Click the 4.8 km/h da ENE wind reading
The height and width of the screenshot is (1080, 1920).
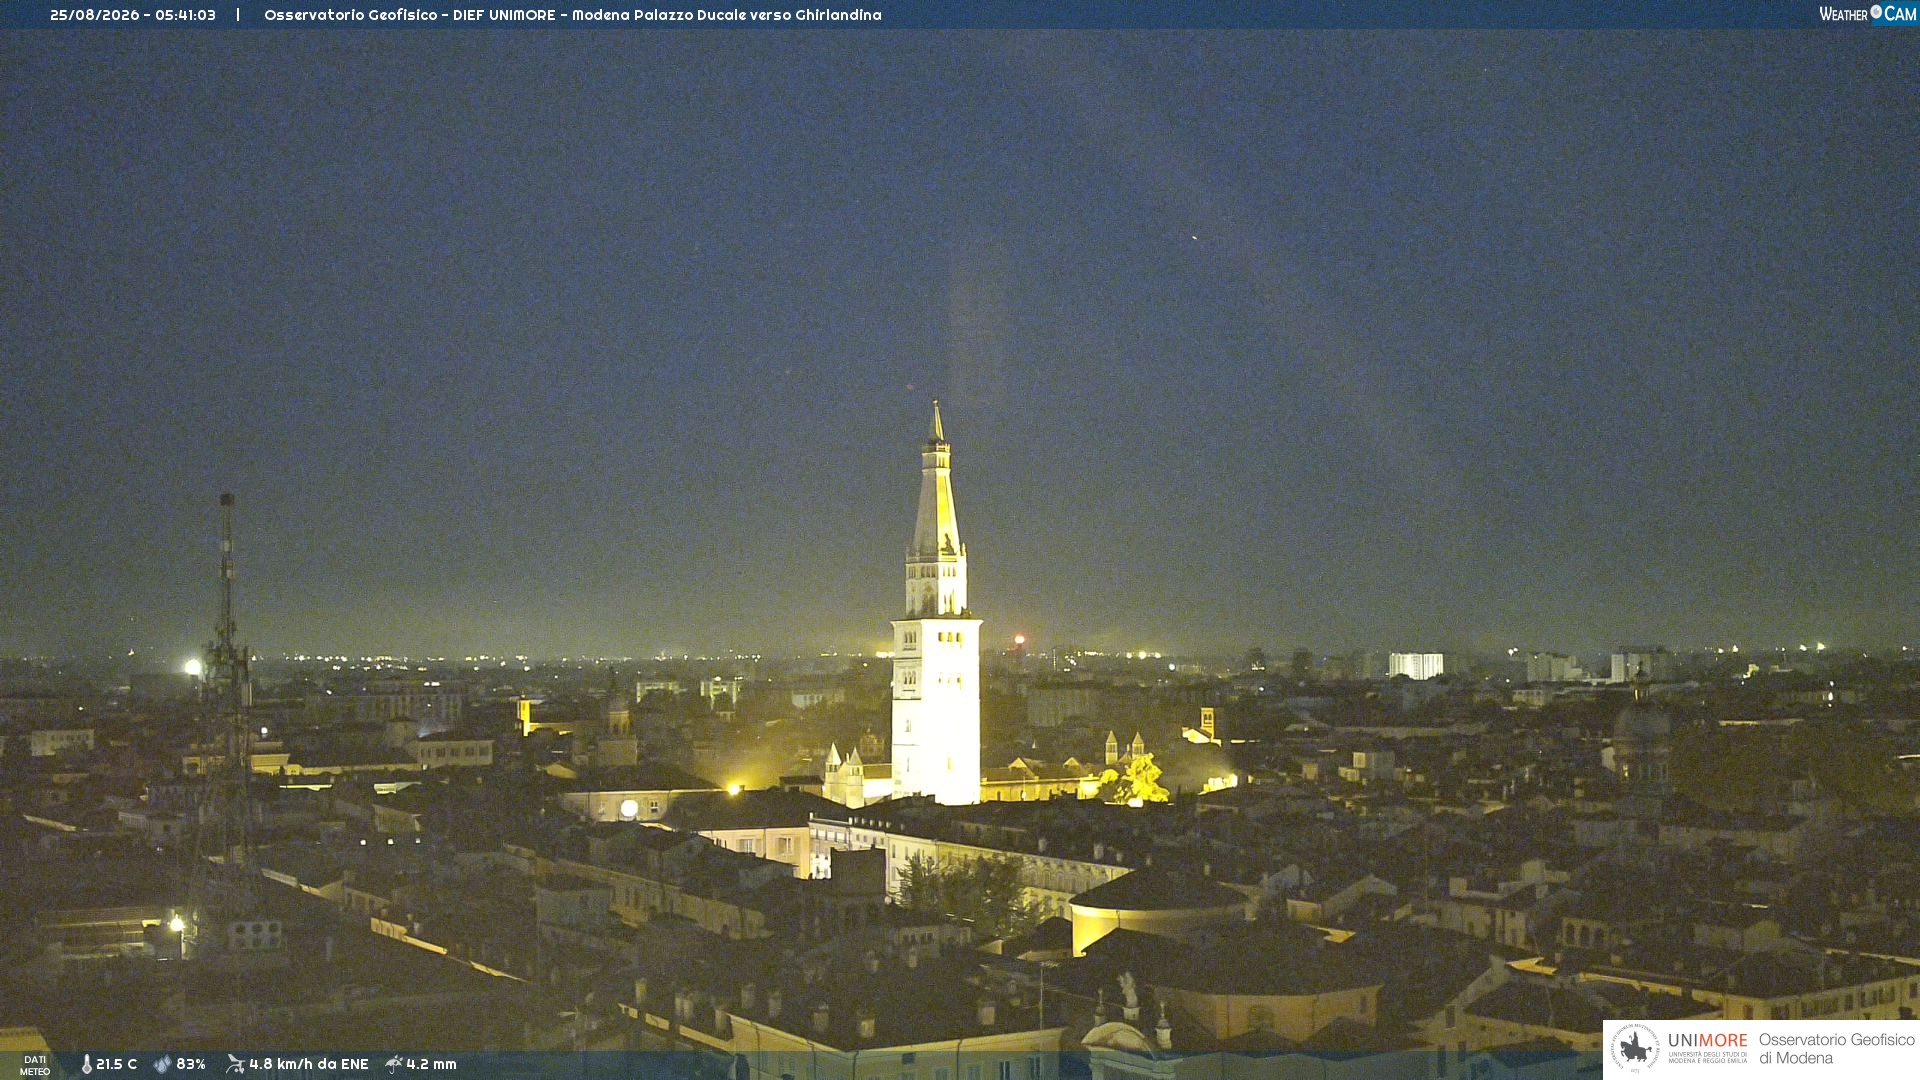[x=309, y=1064]
